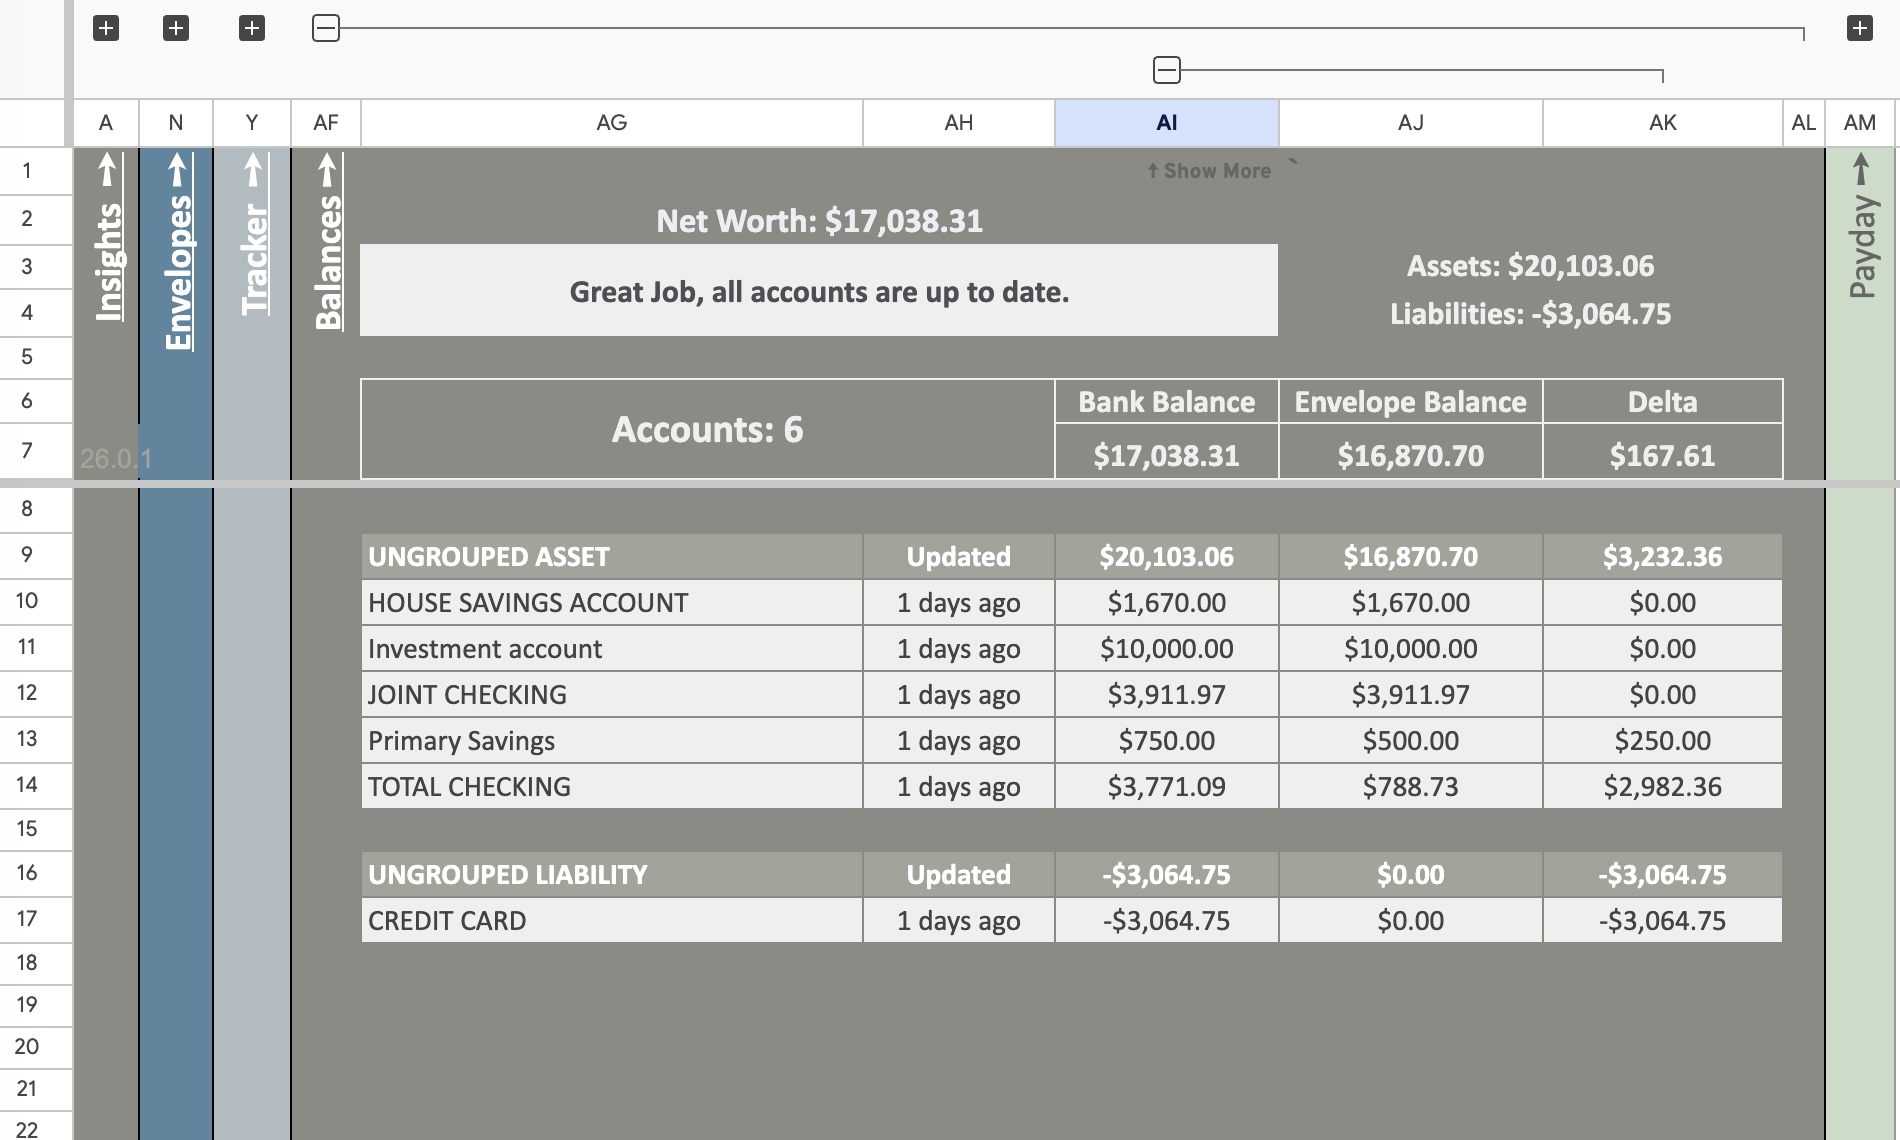The height and width of the screenshot is (1140, 1900).
Task: Select column header AK
Action: (1663, 122)
